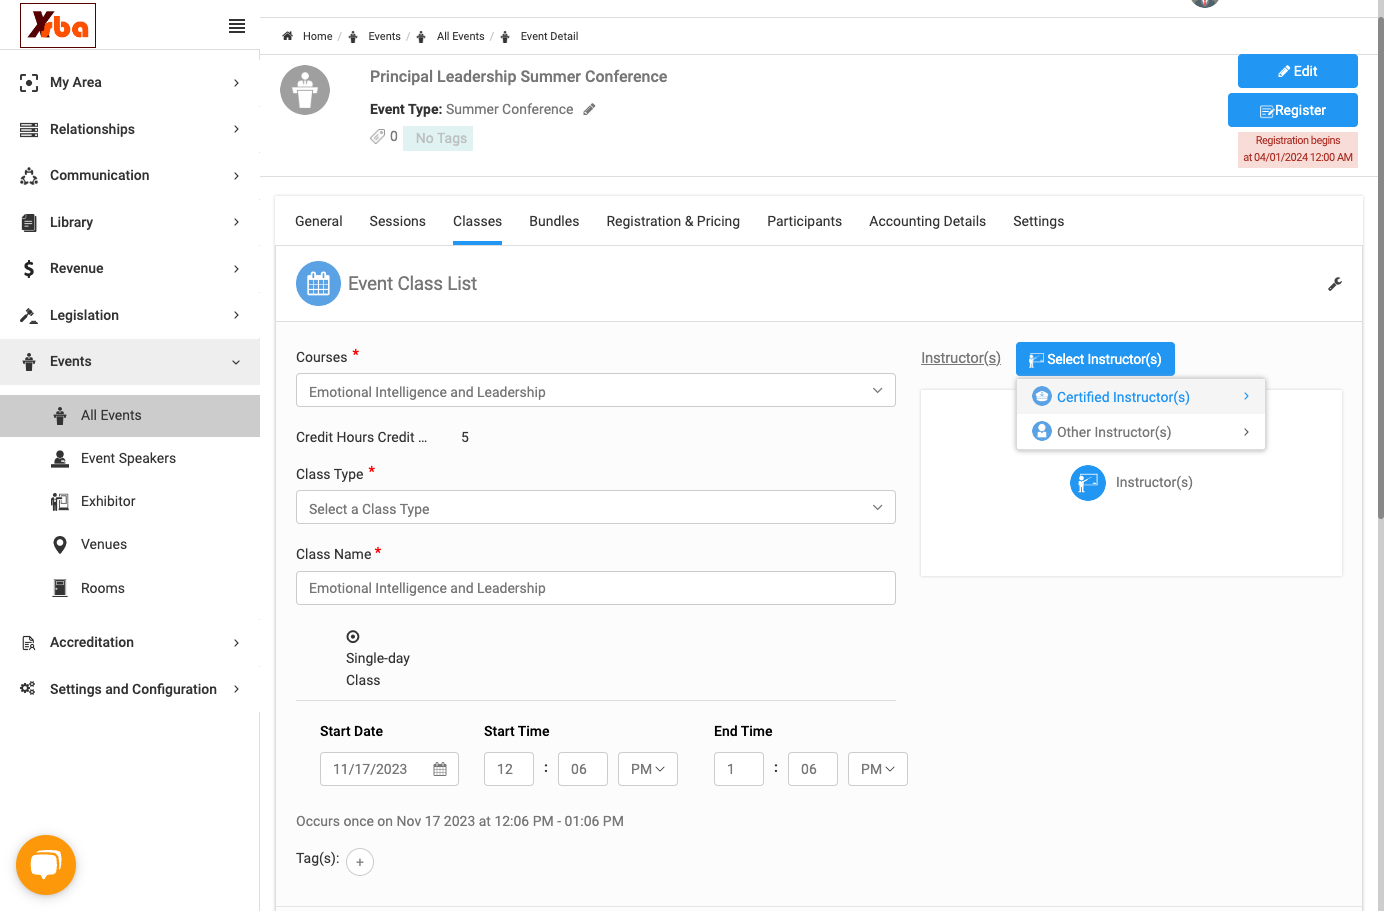The width and height of the screenshot is (1384, 911).
Task: Expand Other Instructor(s) submenu
Action: click(x=1141, y=432)
